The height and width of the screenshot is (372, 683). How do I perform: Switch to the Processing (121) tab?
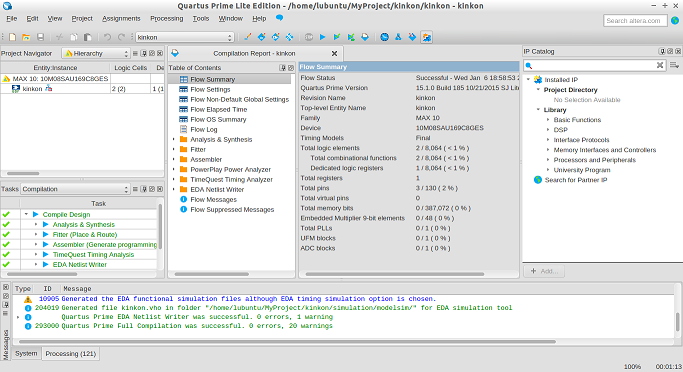click(71, 354)
